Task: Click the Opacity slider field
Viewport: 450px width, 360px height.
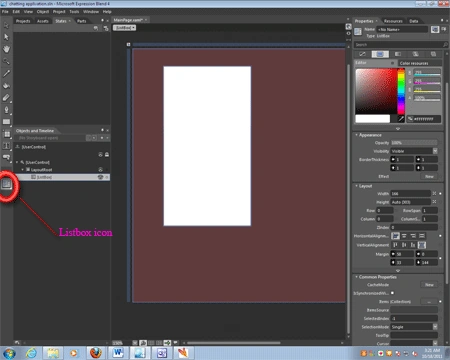Action: (413, 143)
